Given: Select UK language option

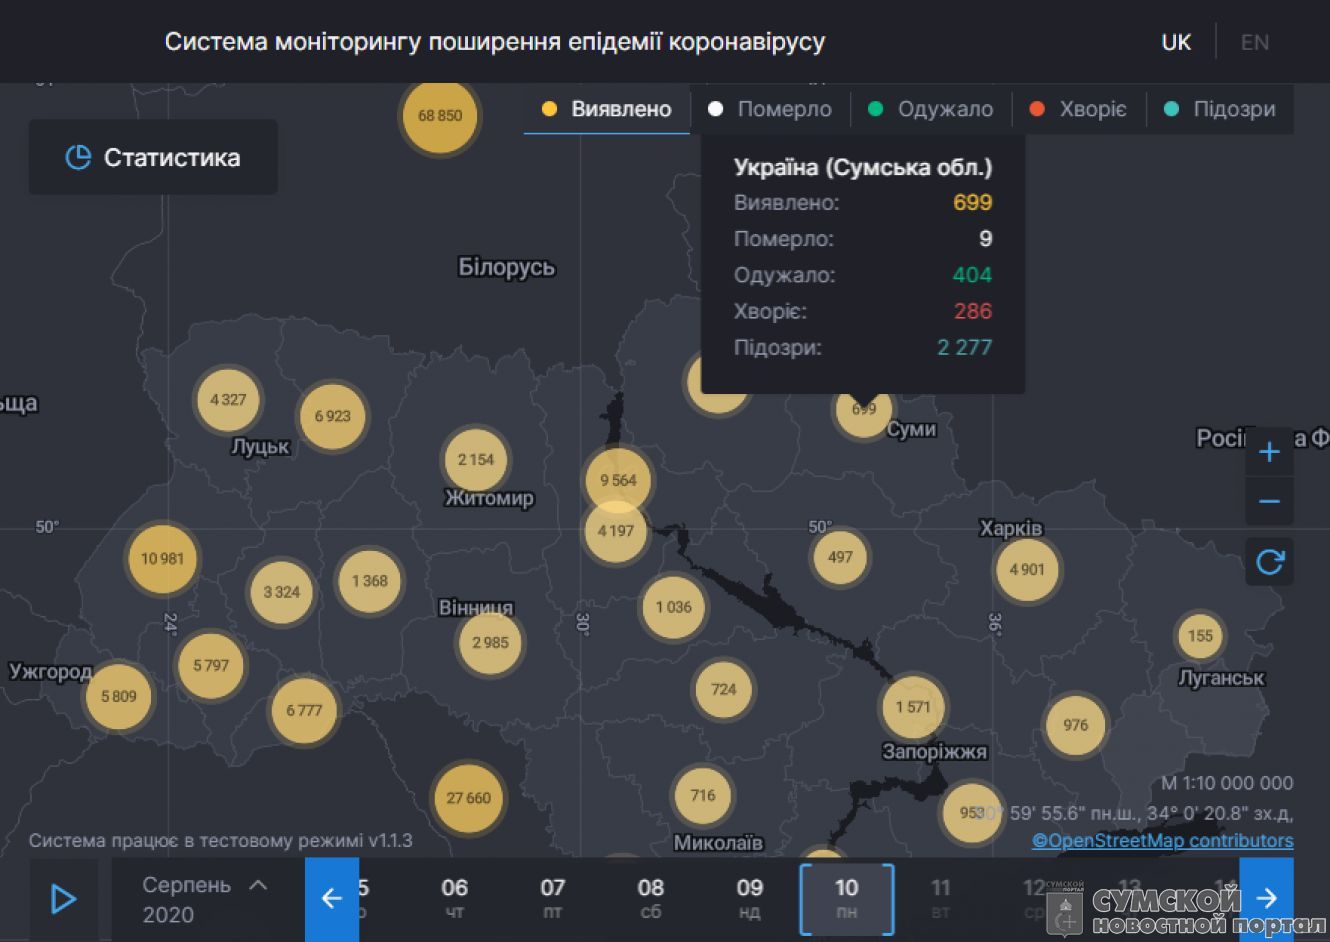Looking at the screenshot, I should 1176,42.
